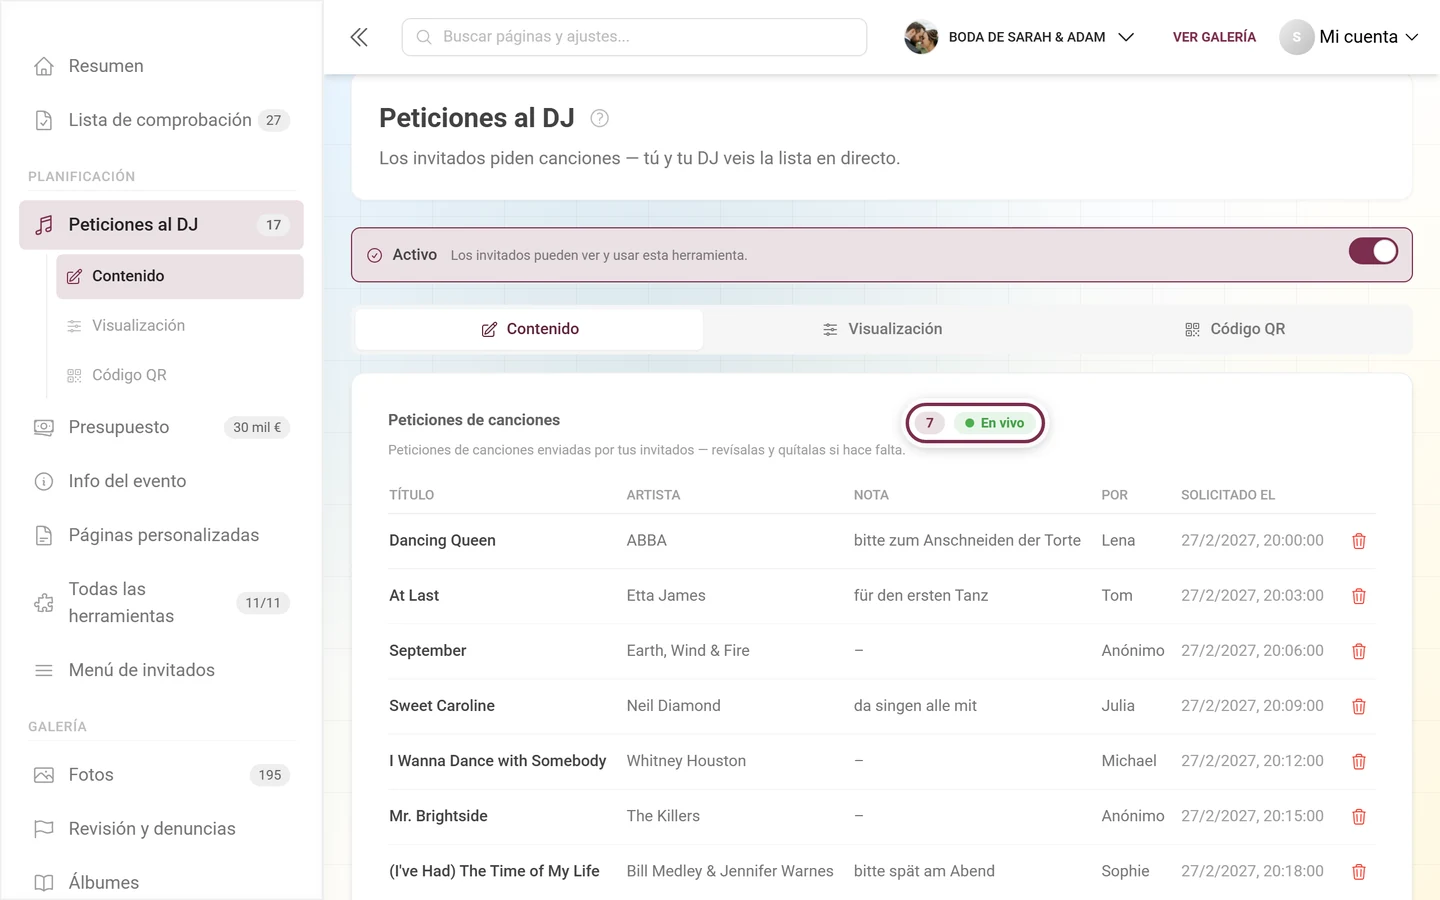
Task: Delete the Mr. Brightside request
Action: tap(1358, 817)
